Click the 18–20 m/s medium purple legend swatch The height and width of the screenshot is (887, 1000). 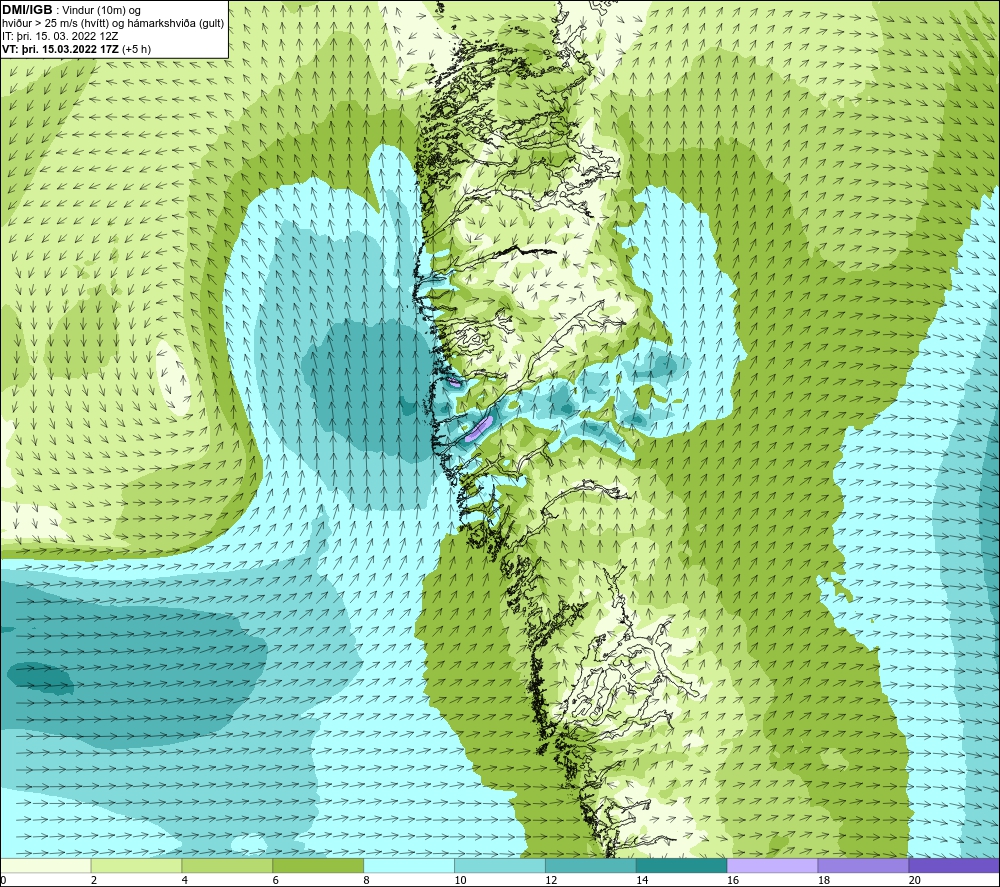tap(863, 865)
